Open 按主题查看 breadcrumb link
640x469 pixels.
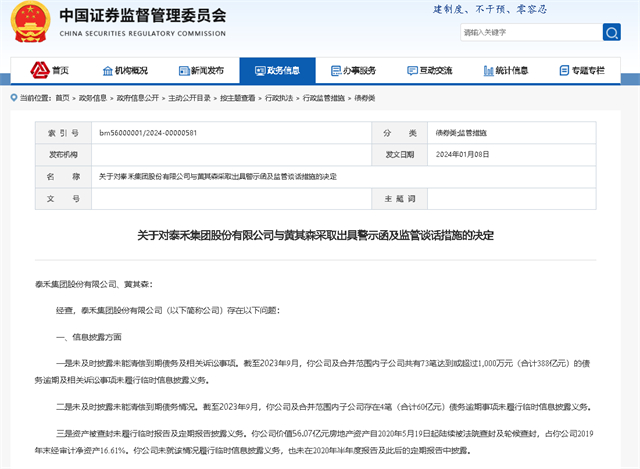(238, 98)
